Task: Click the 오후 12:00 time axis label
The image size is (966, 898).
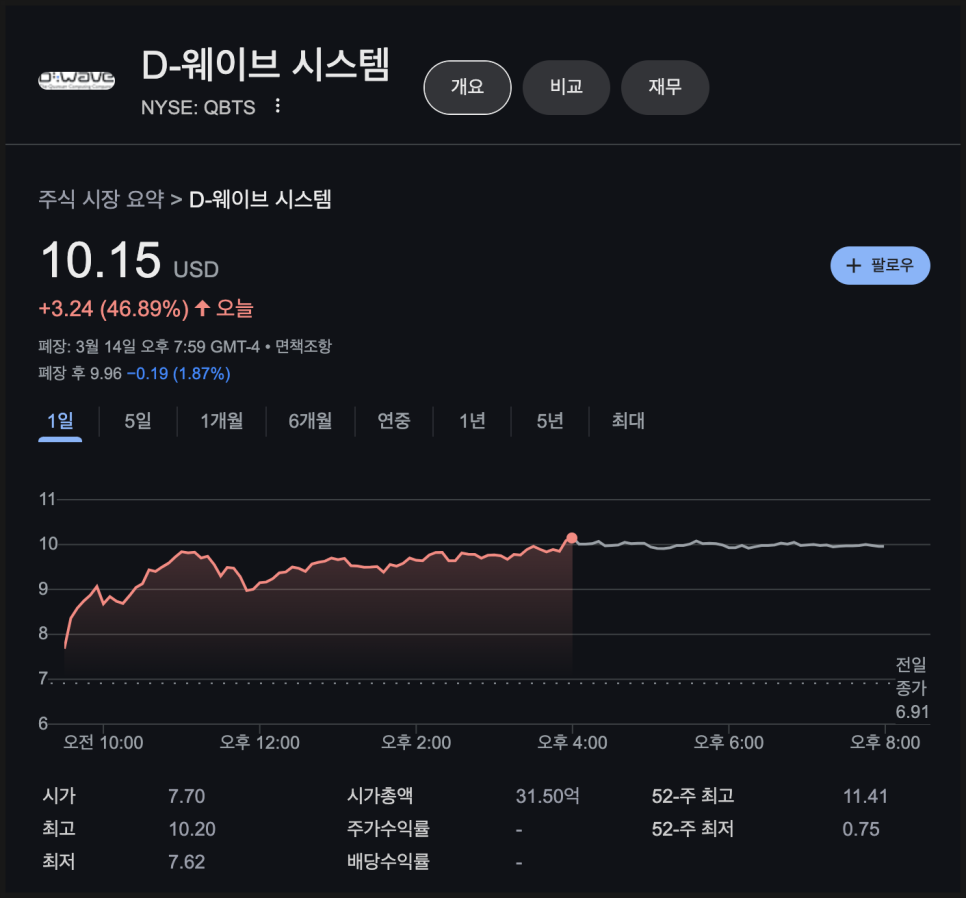Action: (x=260, y=743)
